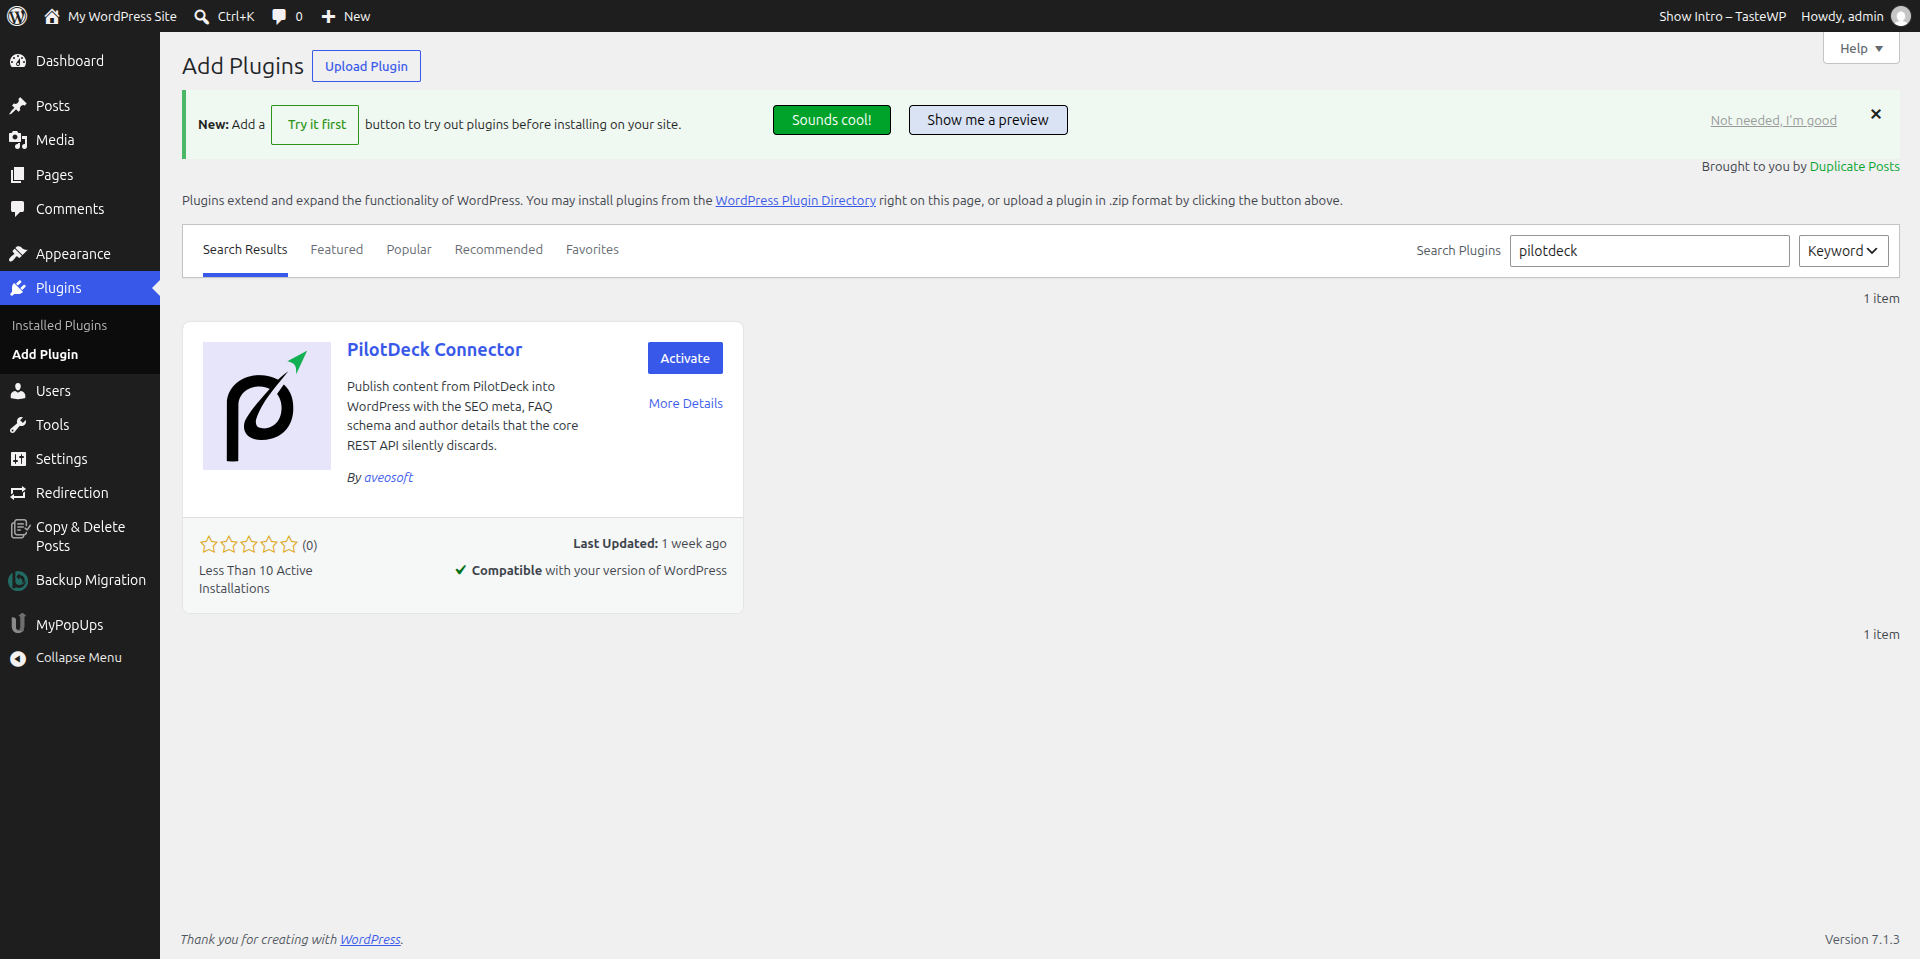The width and height of the screenshot is (1920, 959).
Task: Click the Upload Plugin button
Action: point(366,66)
